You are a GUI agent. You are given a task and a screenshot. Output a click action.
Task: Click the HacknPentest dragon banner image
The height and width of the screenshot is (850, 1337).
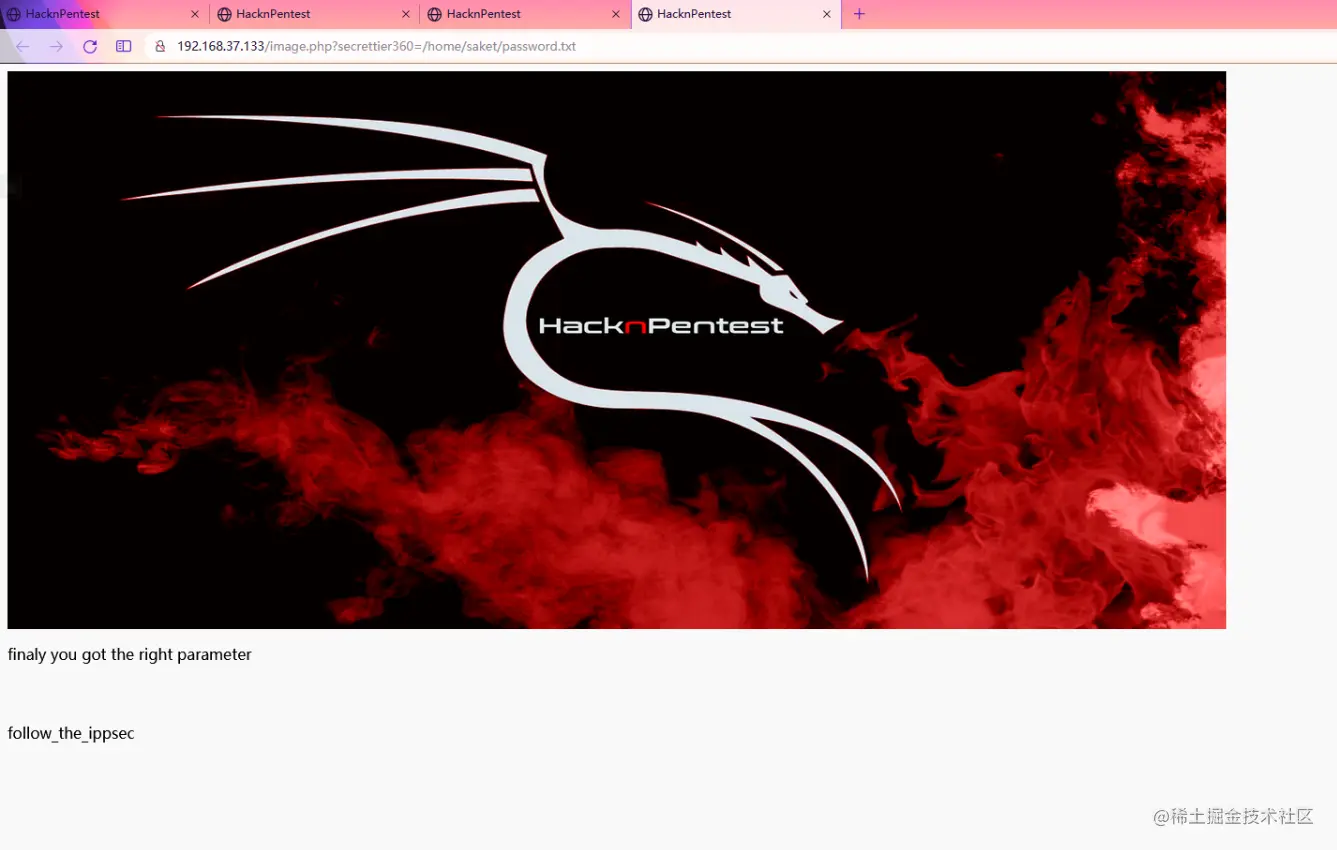pos(616,350)
